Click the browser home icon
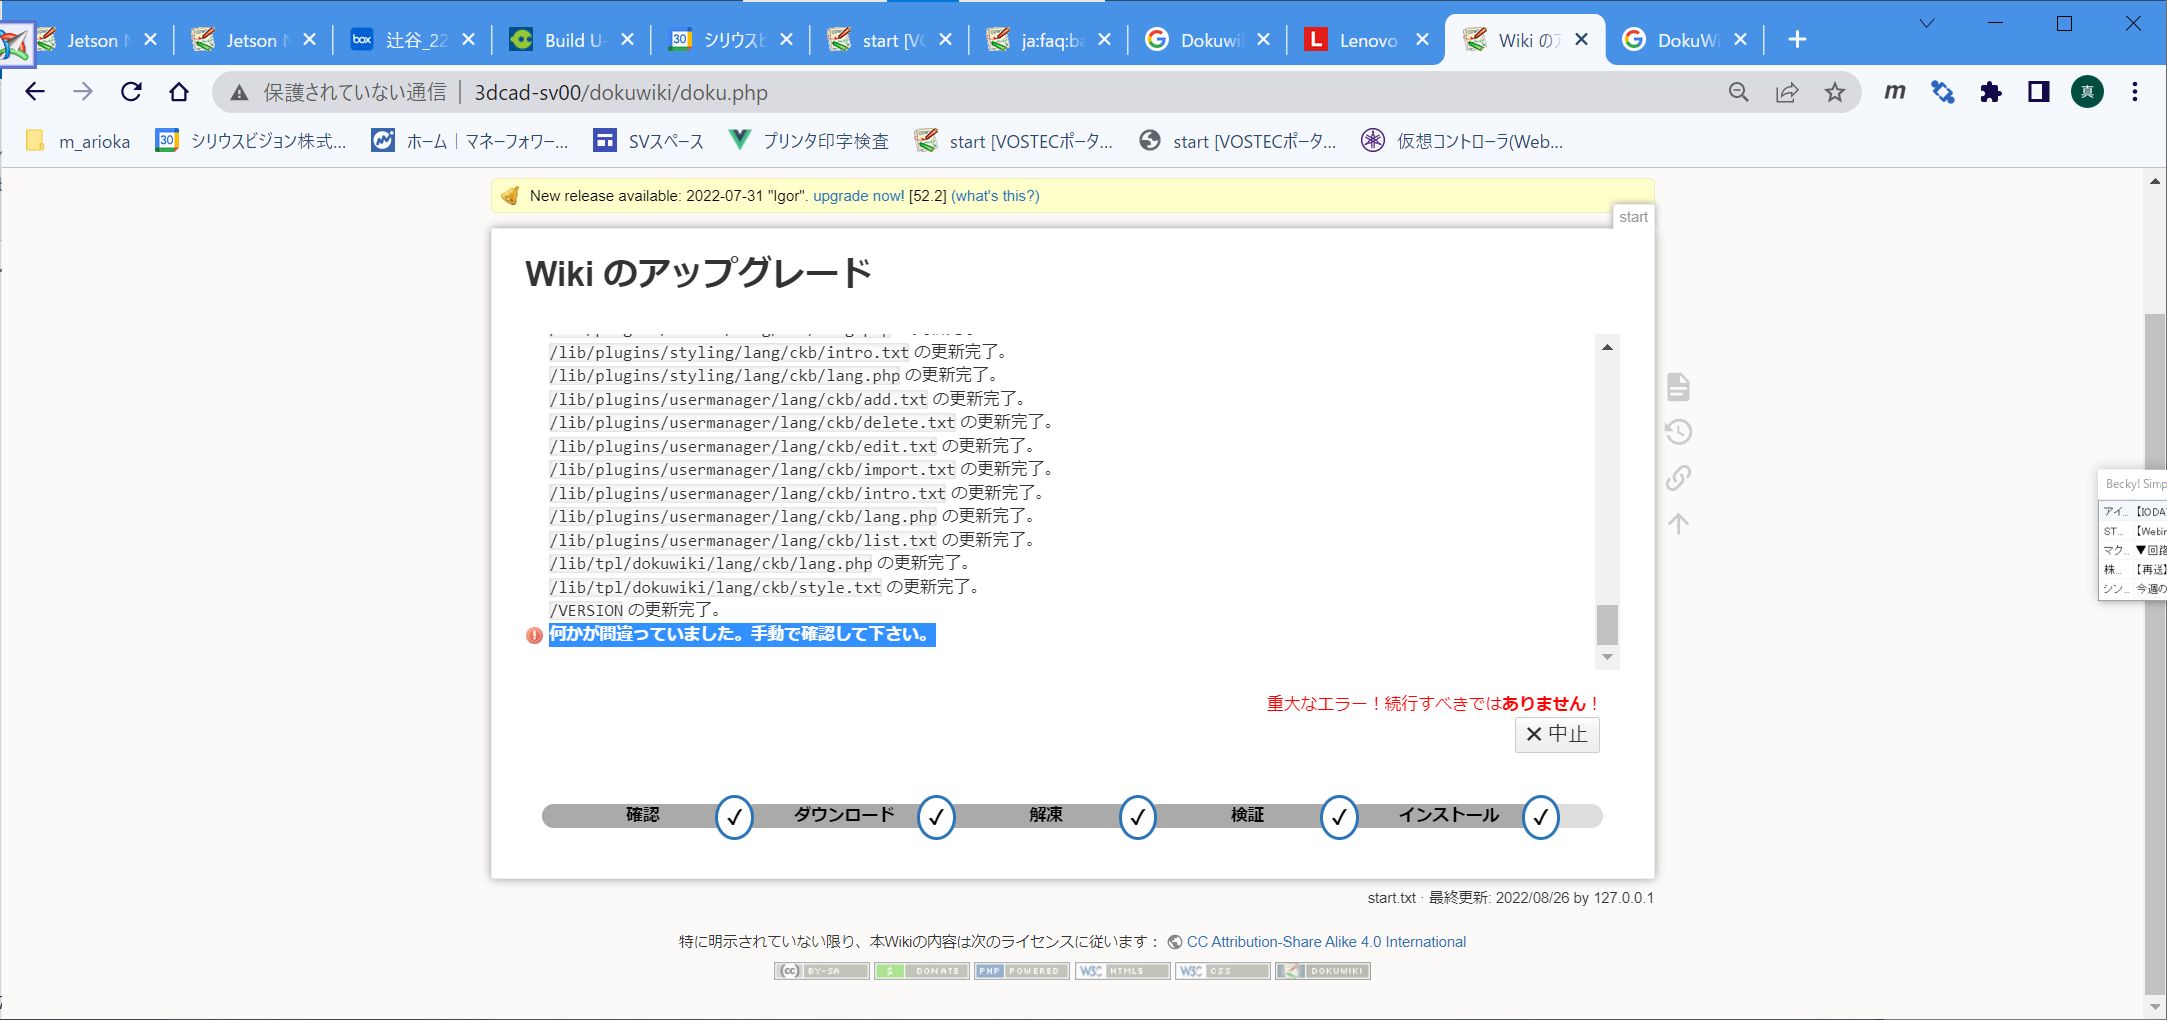This screenshot has height=1020, width=2167. [x=179, y=92]
